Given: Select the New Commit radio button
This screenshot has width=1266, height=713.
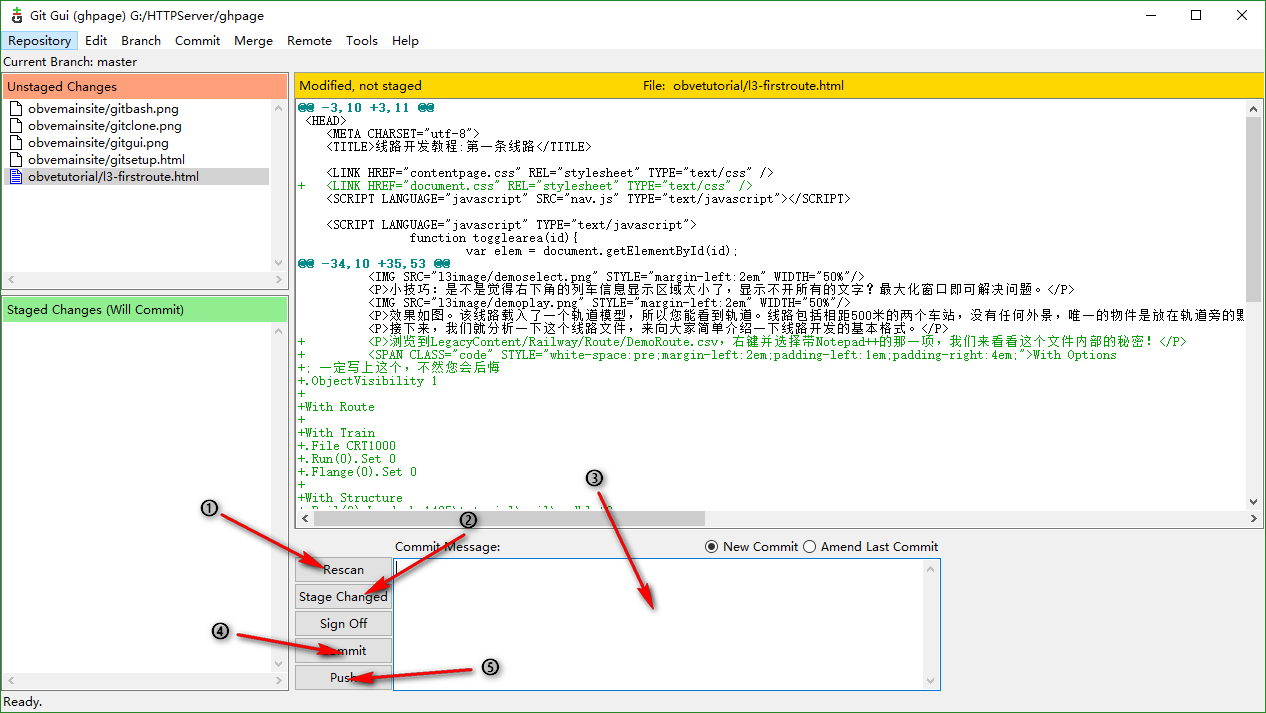Looking at the screenshot, I should click(x=712, y=547).
